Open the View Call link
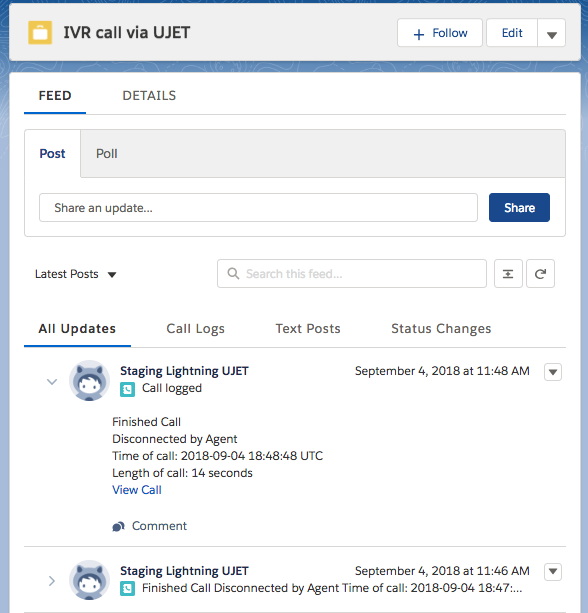588x613 pixels. pyautogui.click(x=137, y=490)
